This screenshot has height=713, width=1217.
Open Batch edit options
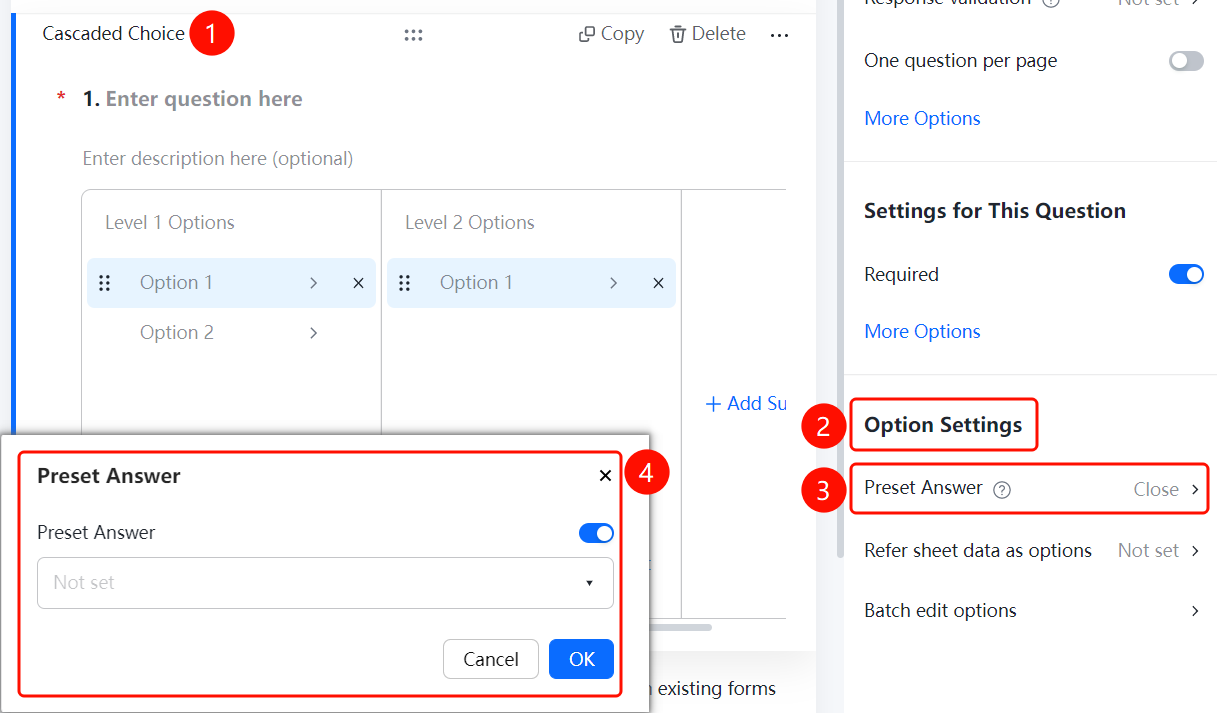coord(1031,611)
